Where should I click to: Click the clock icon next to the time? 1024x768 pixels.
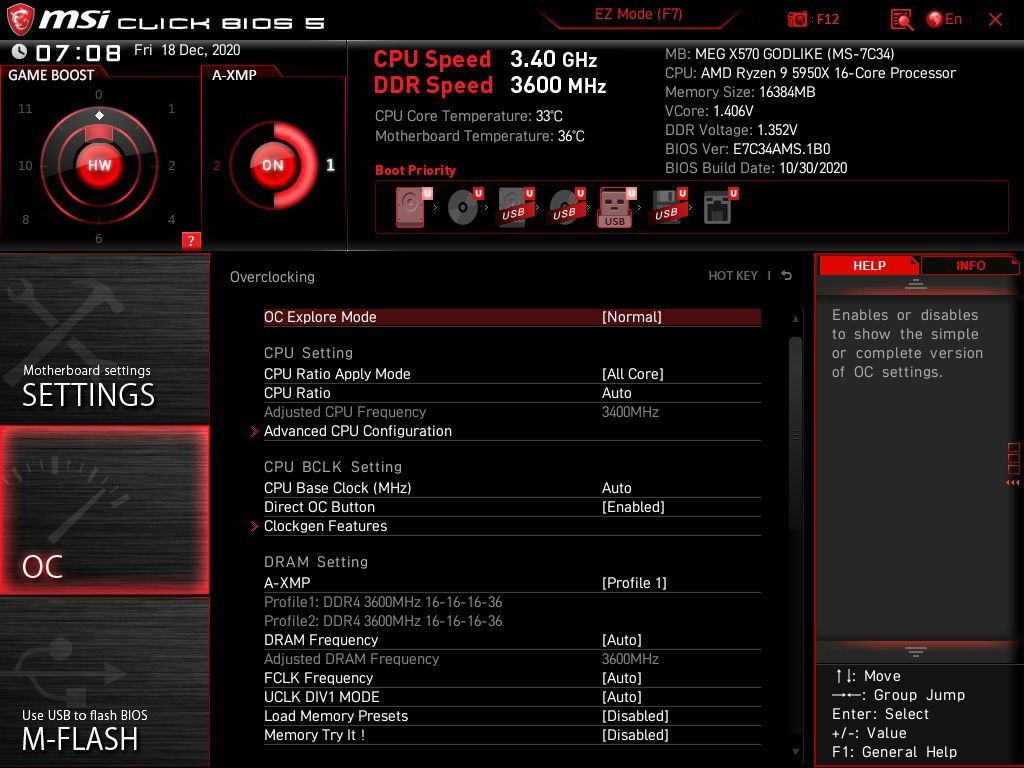click(20, 52)
